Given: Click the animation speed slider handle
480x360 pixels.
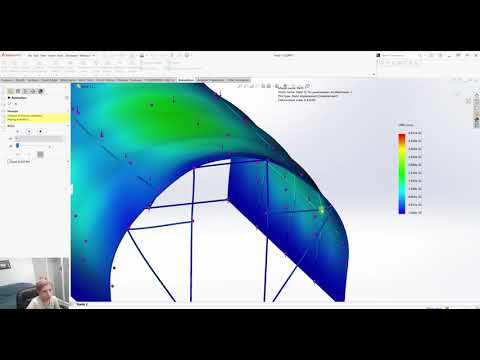Looking at the screenshot, I should (18, 146).
